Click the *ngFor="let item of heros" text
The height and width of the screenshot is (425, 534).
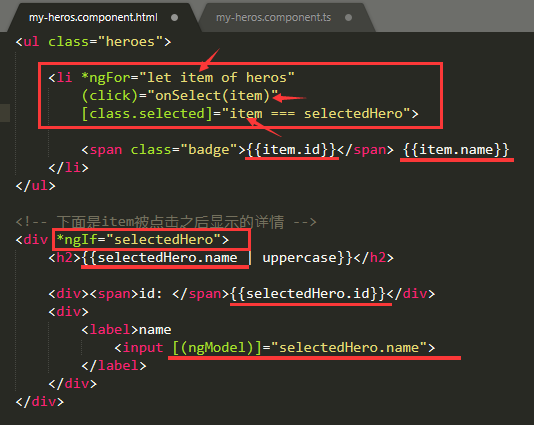pos(188,78)
